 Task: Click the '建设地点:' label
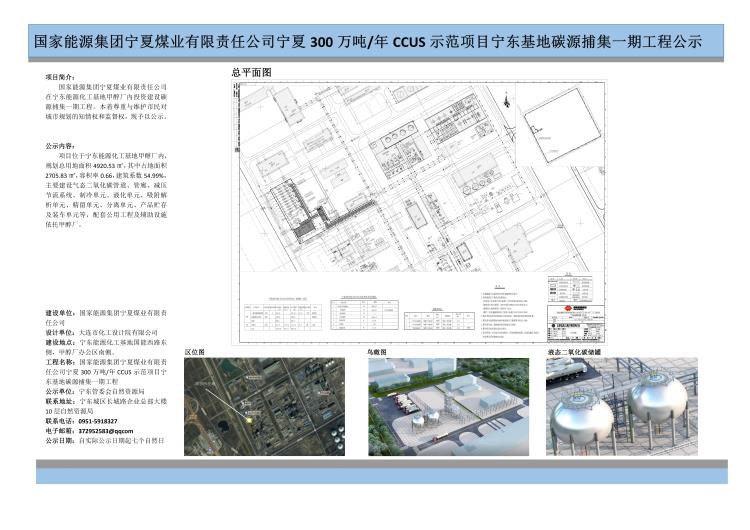pos(61,342)
